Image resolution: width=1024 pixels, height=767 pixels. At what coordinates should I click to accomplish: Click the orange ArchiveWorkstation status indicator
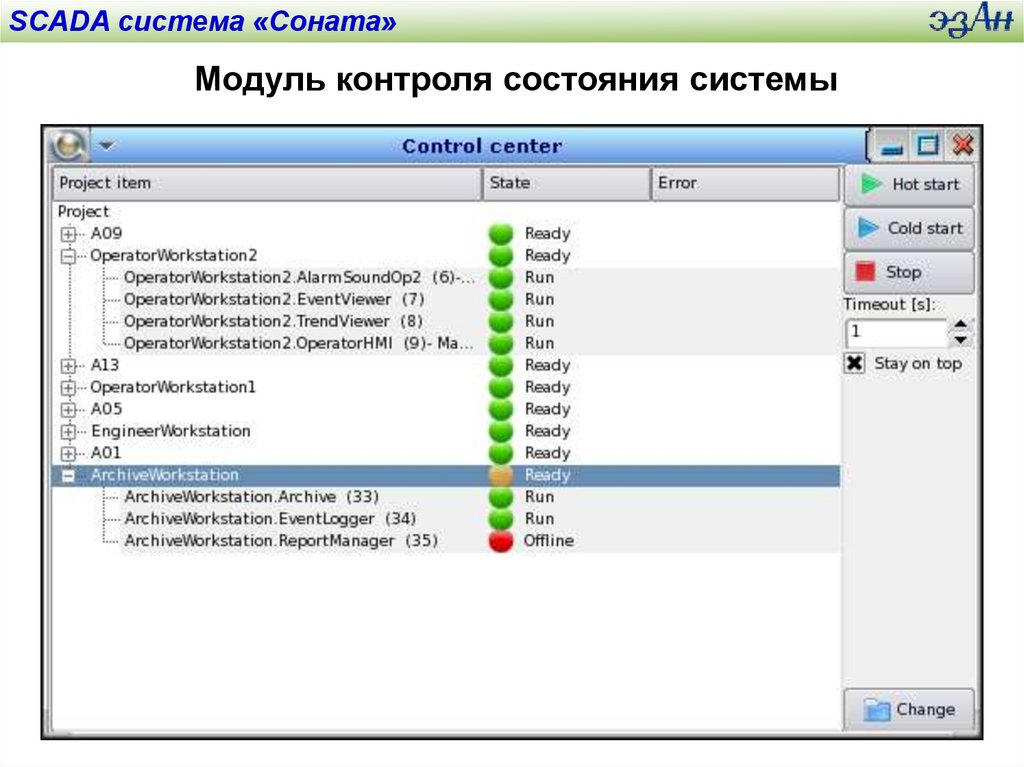click(x=501, y=475)
